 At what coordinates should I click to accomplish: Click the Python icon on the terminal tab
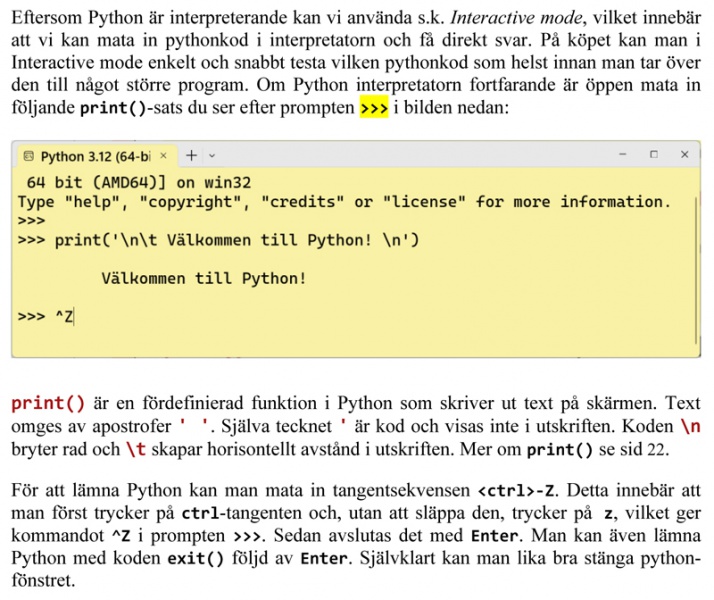[x=28, y=156]
